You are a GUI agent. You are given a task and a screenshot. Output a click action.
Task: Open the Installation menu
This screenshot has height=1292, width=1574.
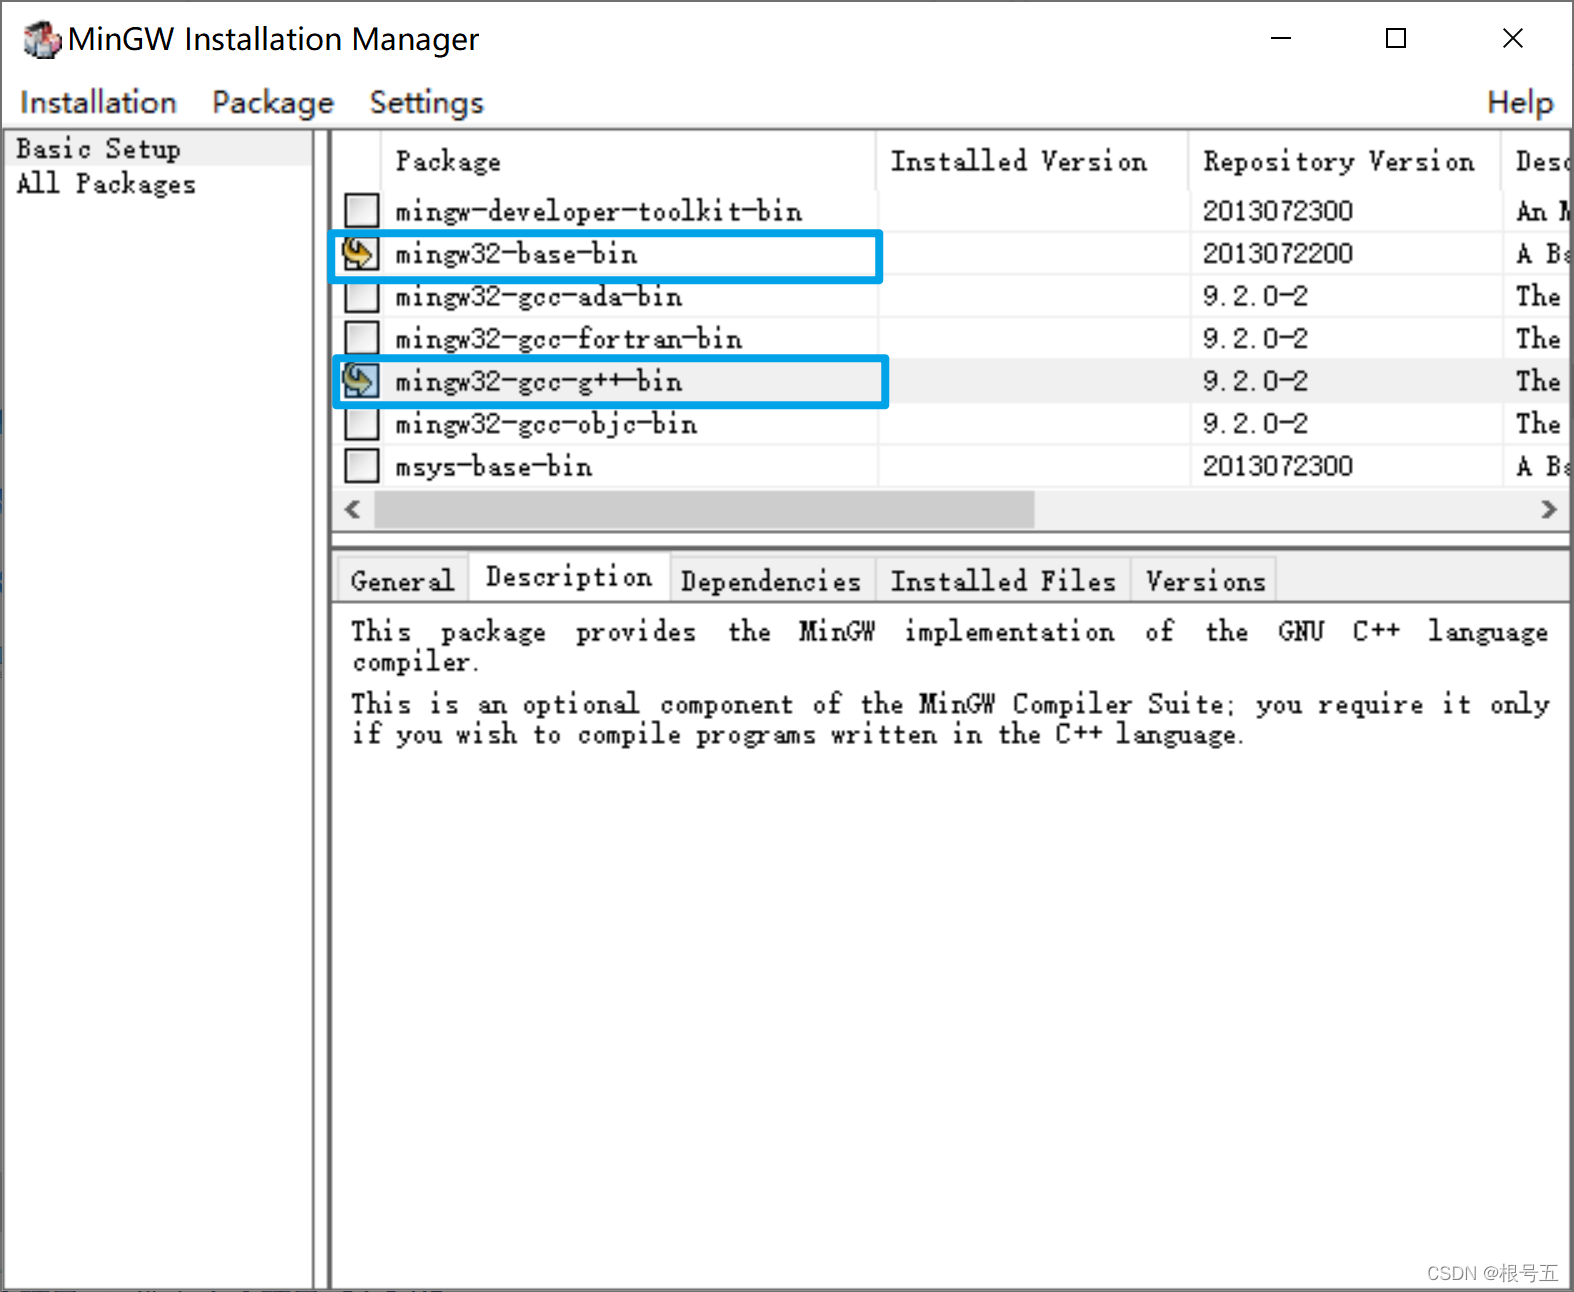[98, 102]
